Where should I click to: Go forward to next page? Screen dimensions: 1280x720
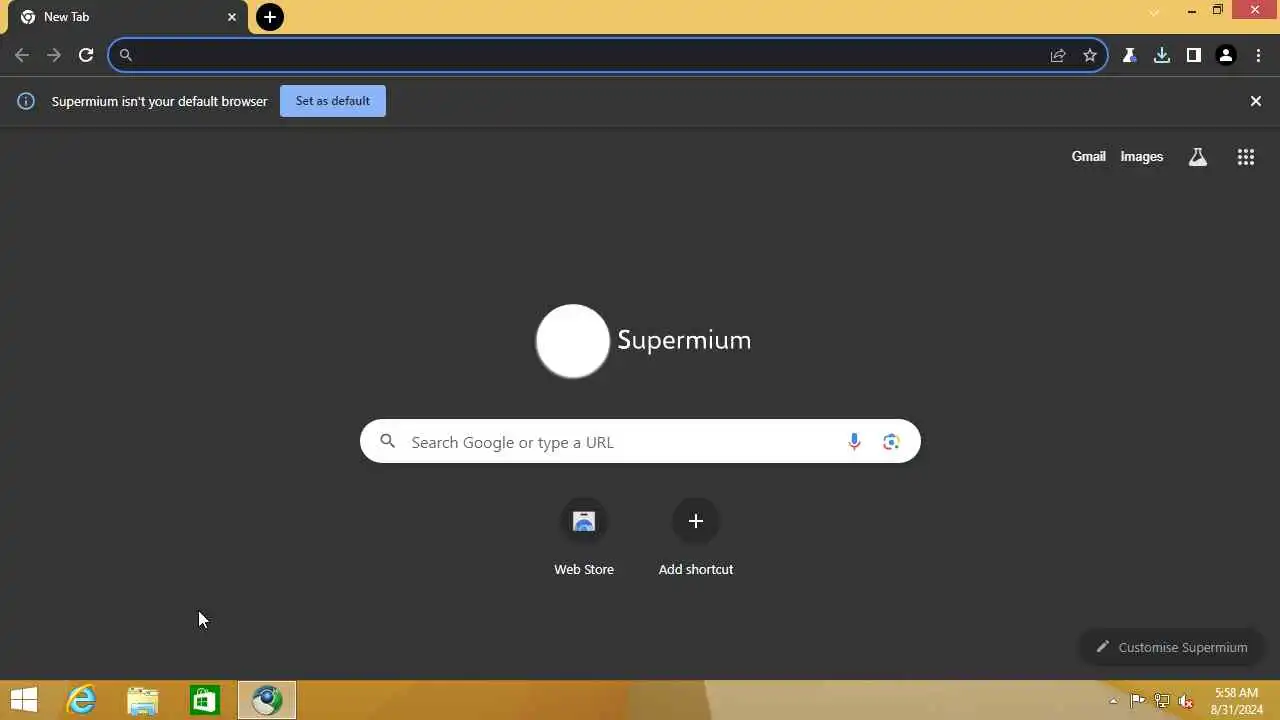click(x=54, y=55)
